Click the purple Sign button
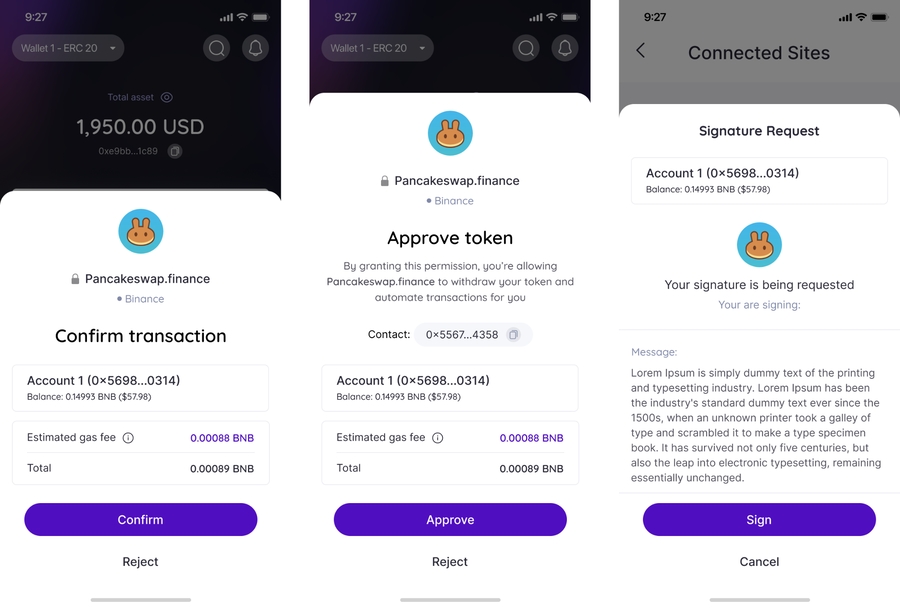 [x=759, y=520]
